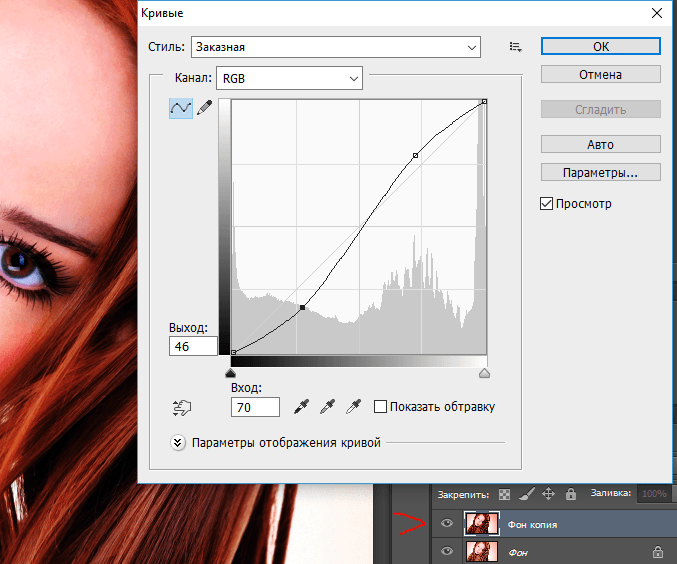
Task: Select the Фон layer name
Action: (518, 552)
